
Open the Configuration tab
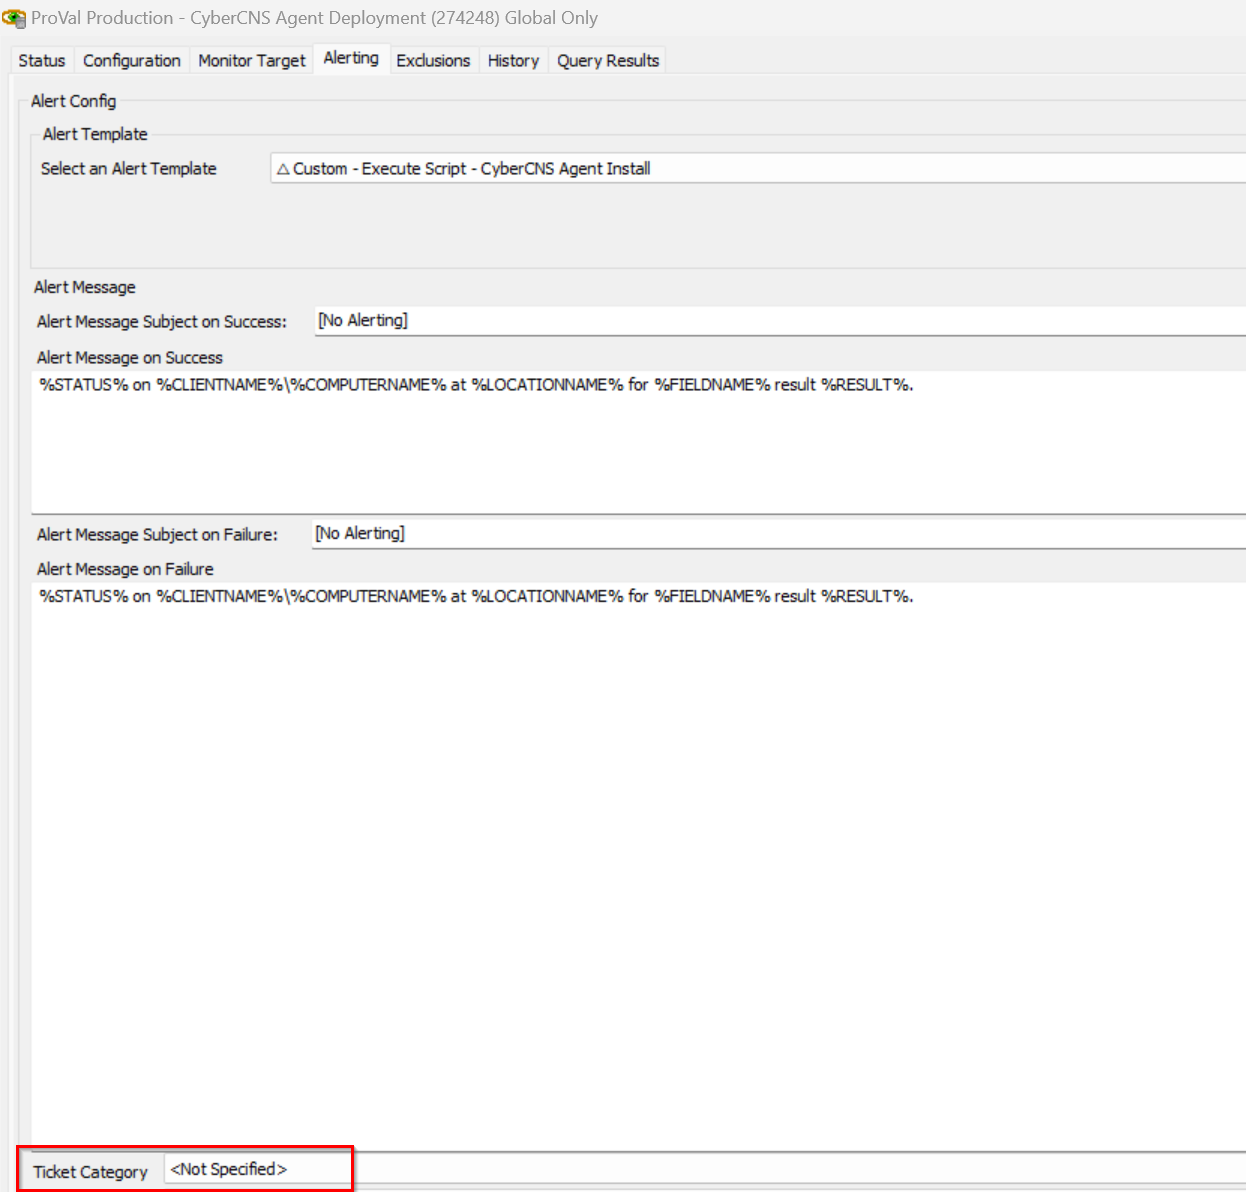(x=131, y=61)
